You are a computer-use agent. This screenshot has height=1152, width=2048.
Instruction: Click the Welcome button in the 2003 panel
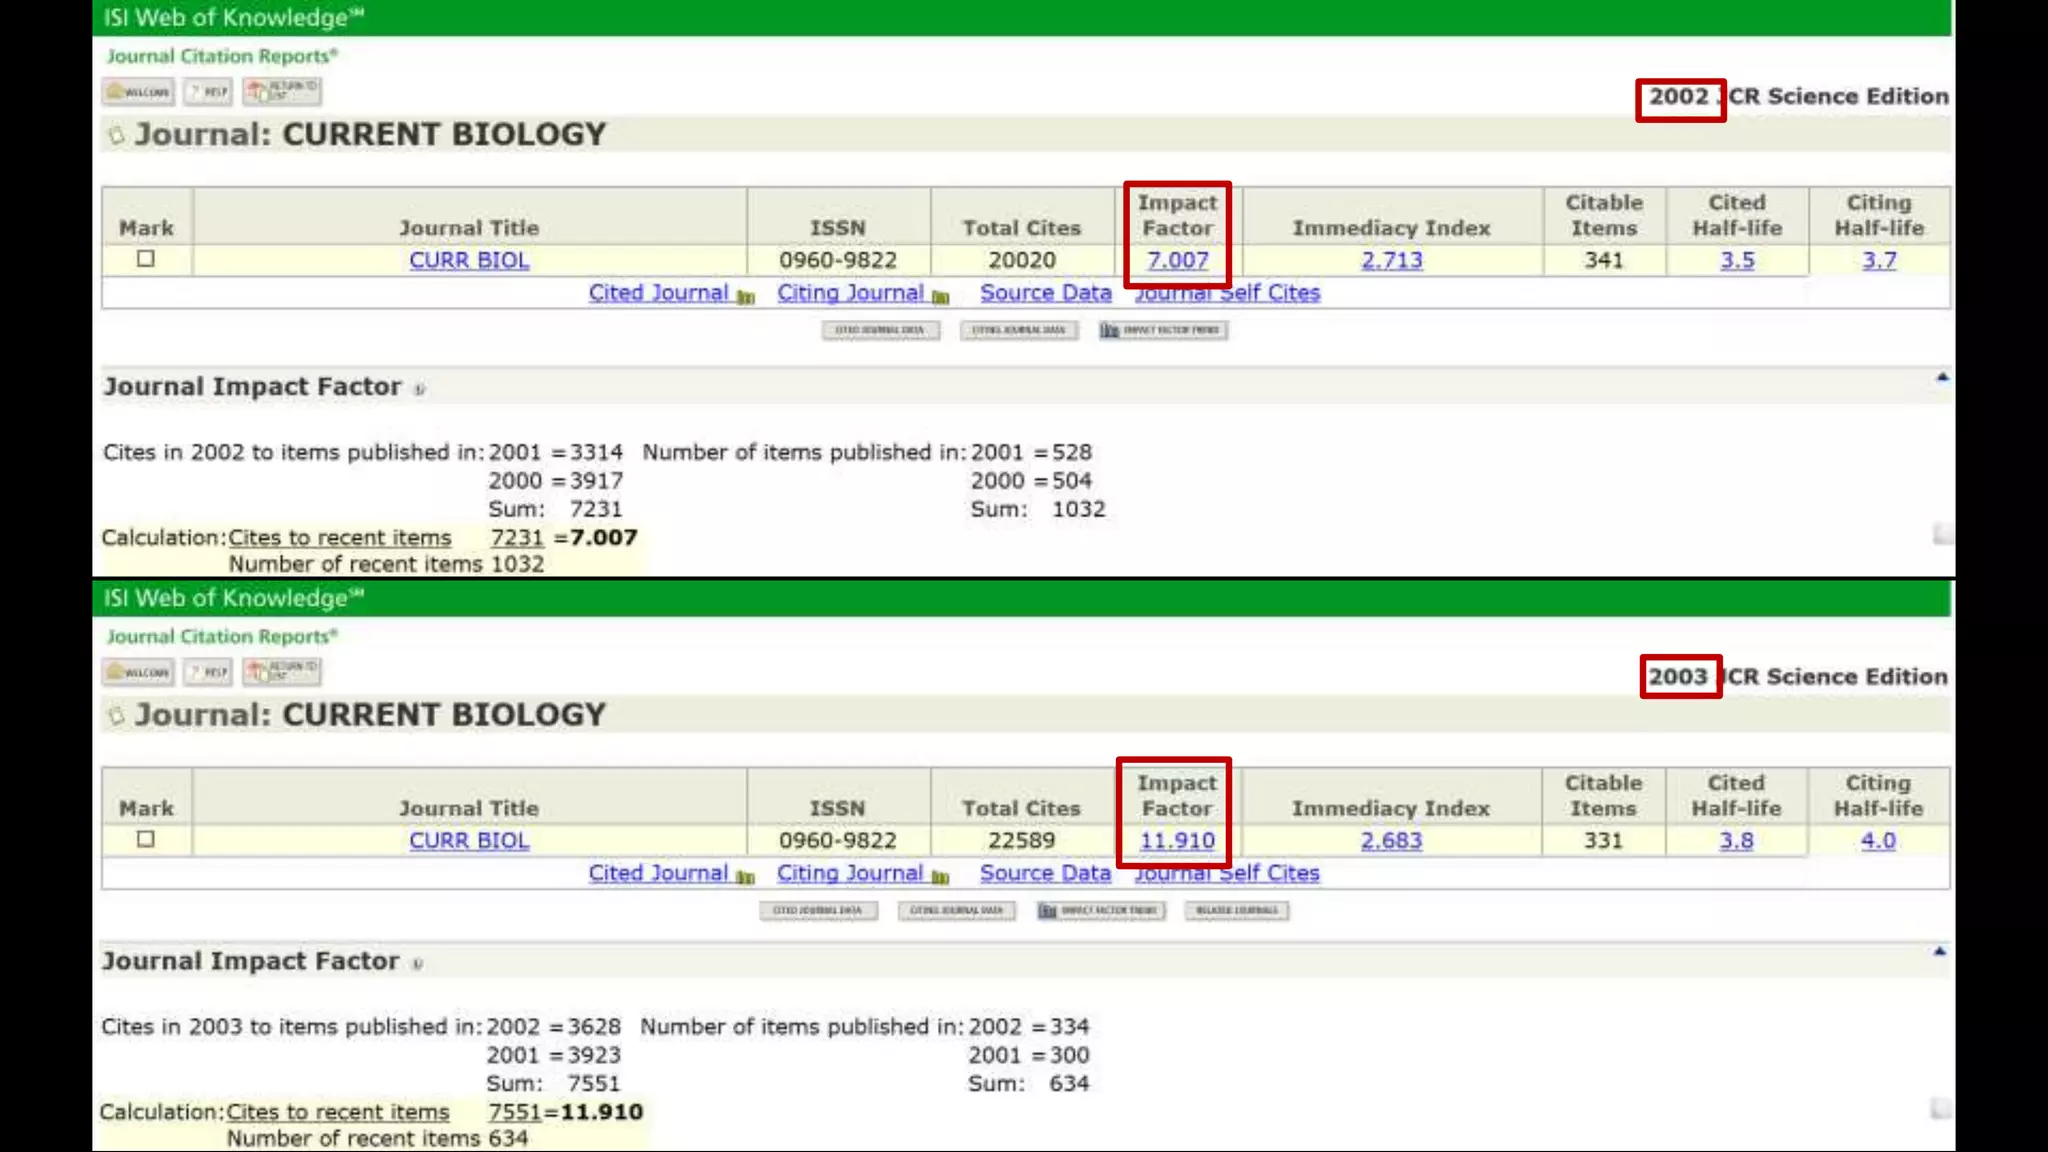[x=139, y=672]
